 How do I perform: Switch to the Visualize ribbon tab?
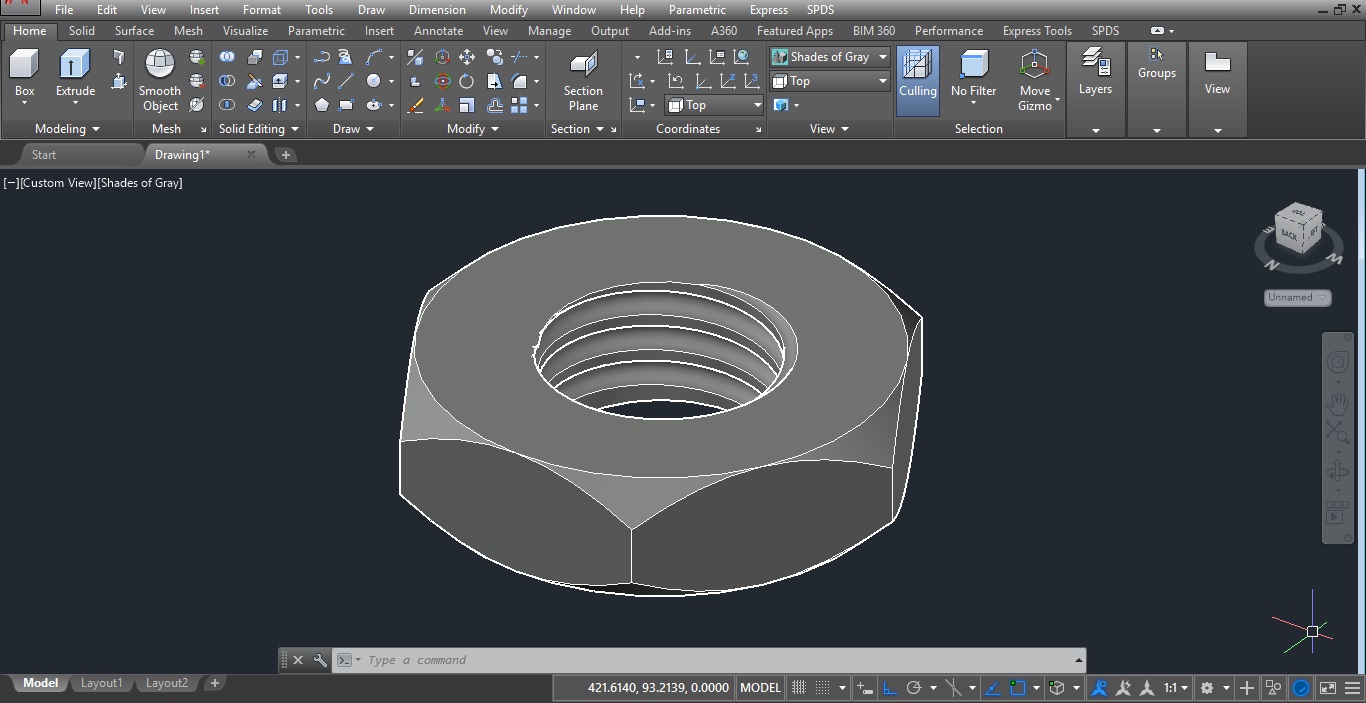point(245,30)
